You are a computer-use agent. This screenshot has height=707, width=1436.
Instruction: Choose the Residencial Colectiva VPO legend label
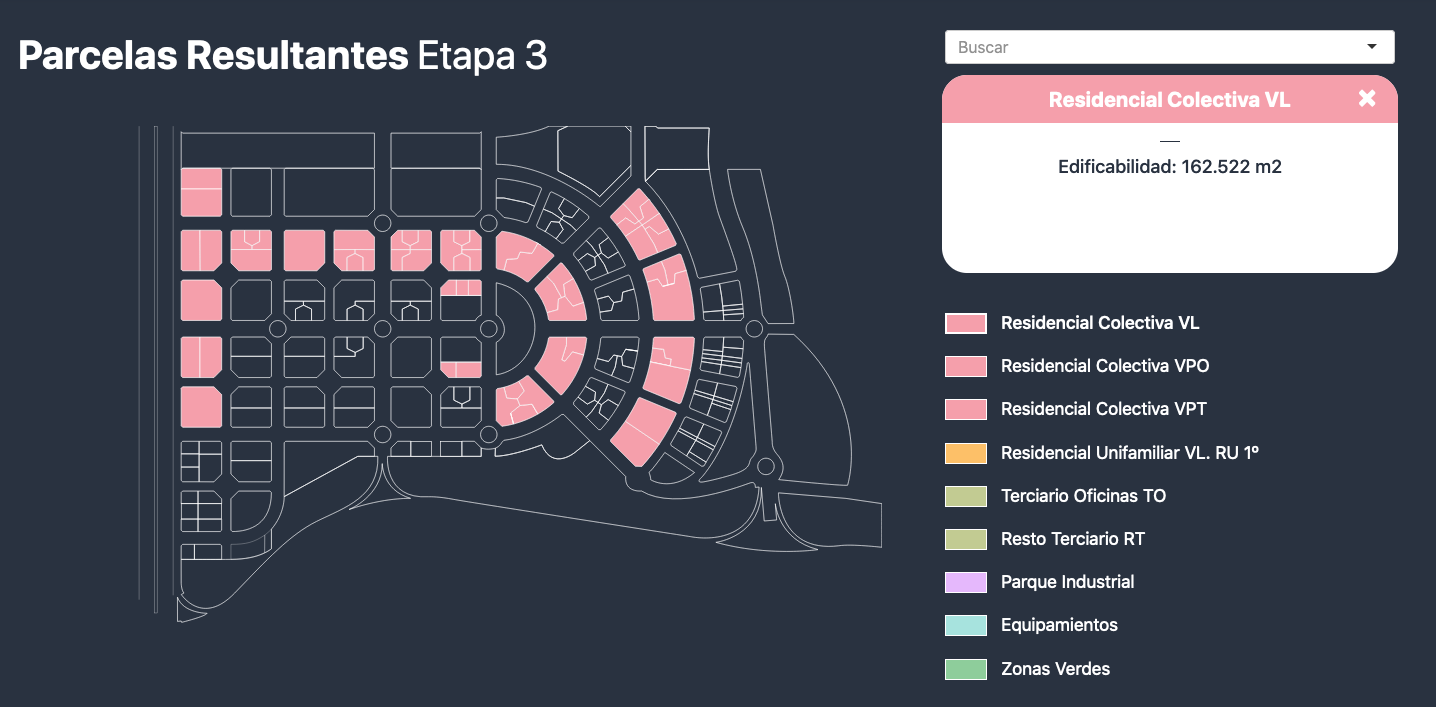[1105, 366]
